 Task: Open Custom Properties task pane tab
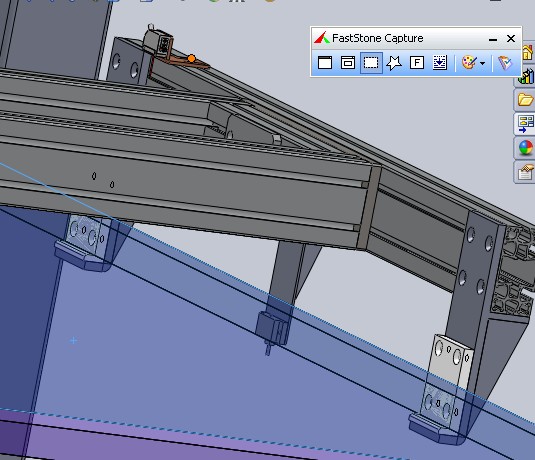coord(525,172)
